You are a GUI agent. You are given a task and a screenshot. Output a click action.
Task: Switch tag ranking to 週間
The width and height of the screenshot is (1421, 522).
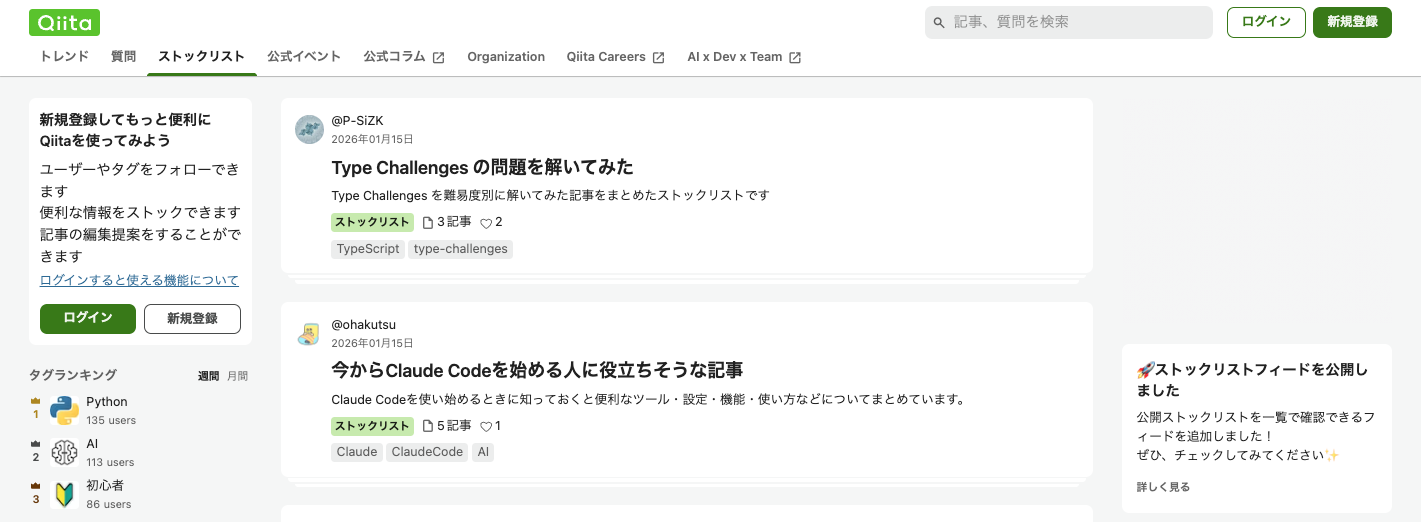pos(208,376)
